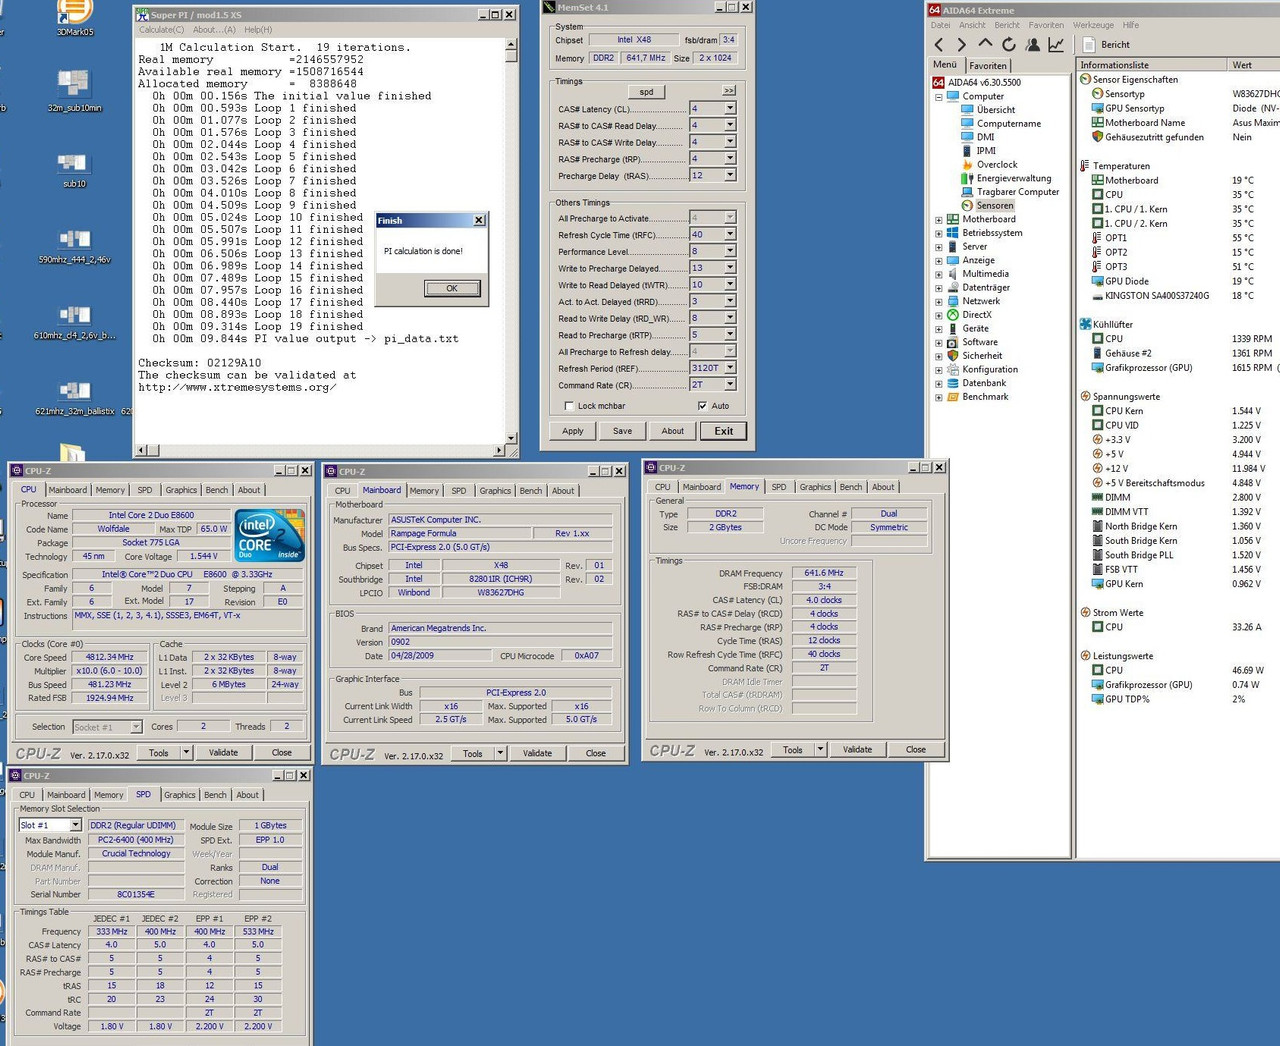1280x1046 pixels.
Task: Click the Save button in MemSet
Action: [x=622, y=431]
